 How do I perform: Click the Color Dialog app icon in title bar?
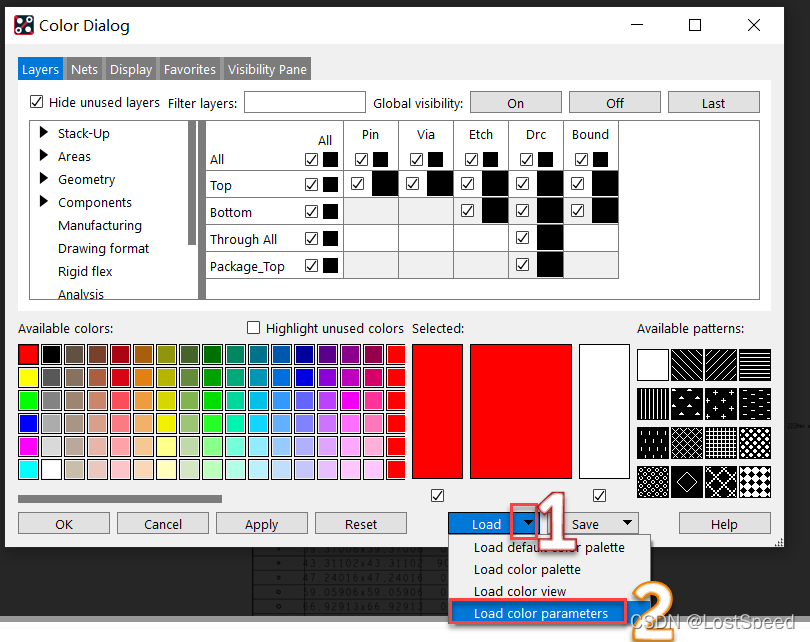[x=23, y=26]
